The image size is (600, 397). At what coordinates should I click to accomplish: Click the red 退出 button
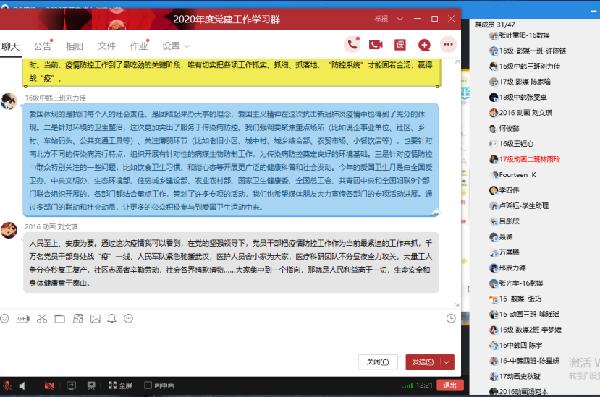coord(449,385)
